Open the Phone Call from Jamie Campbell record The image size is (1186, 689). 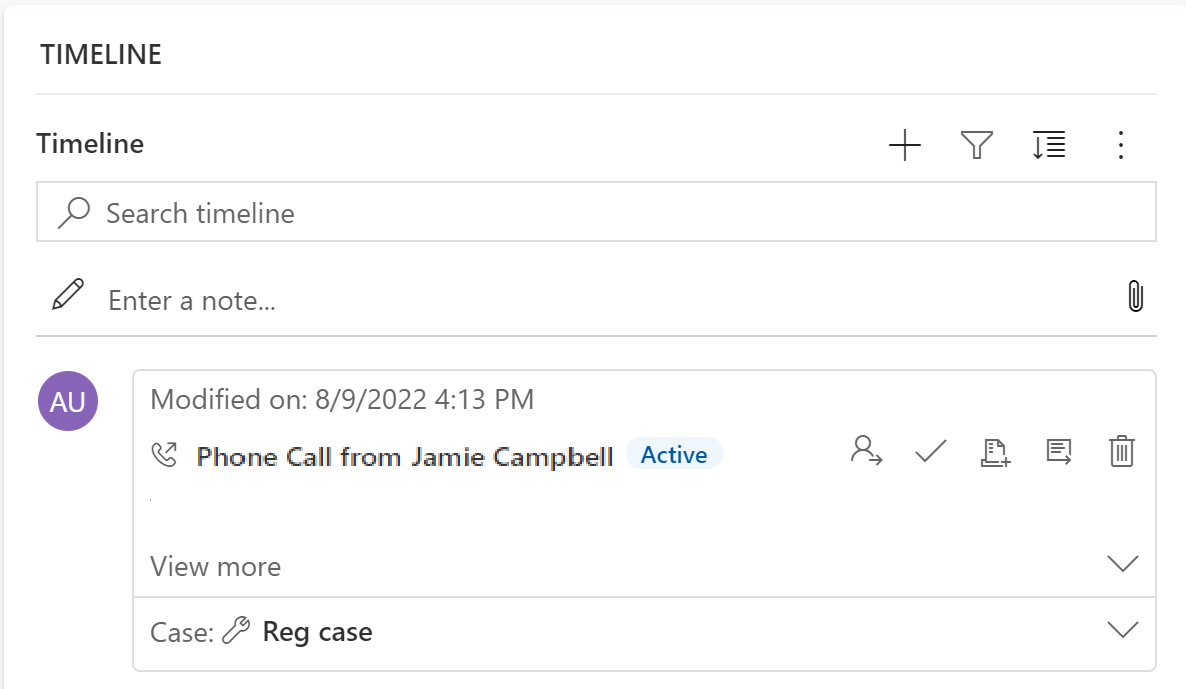pos(404,456)
